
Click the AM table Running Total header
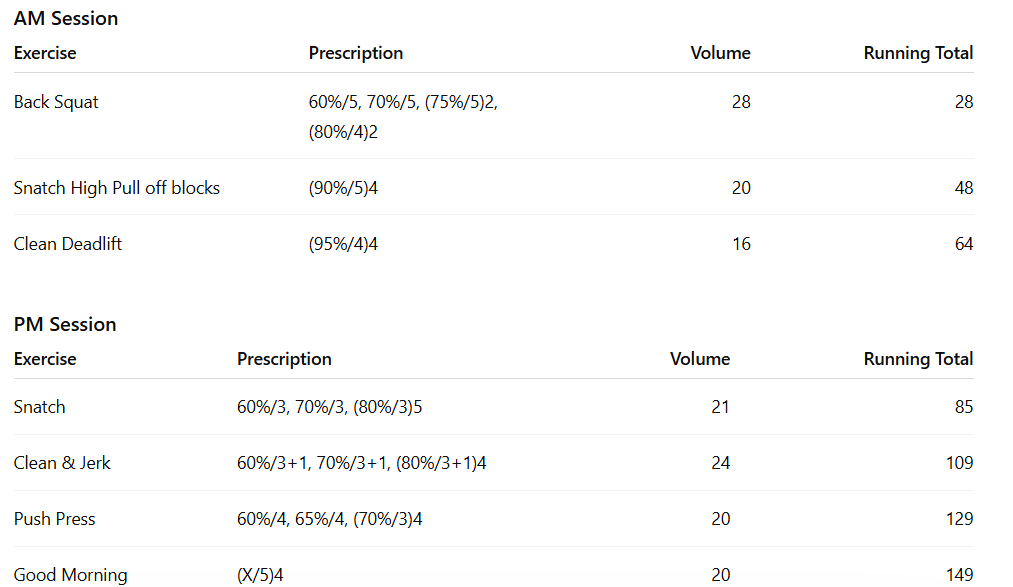918,53
